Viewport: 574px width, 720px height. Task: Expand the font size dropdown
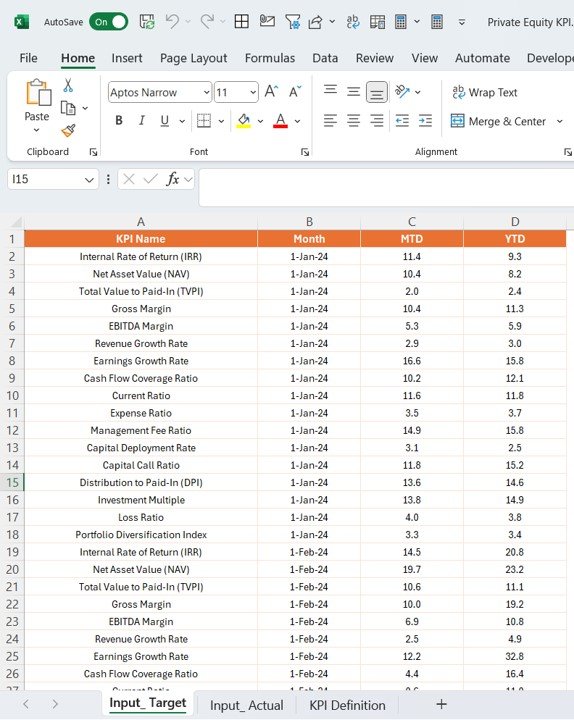pyautogui.click(x=253, y=92)
